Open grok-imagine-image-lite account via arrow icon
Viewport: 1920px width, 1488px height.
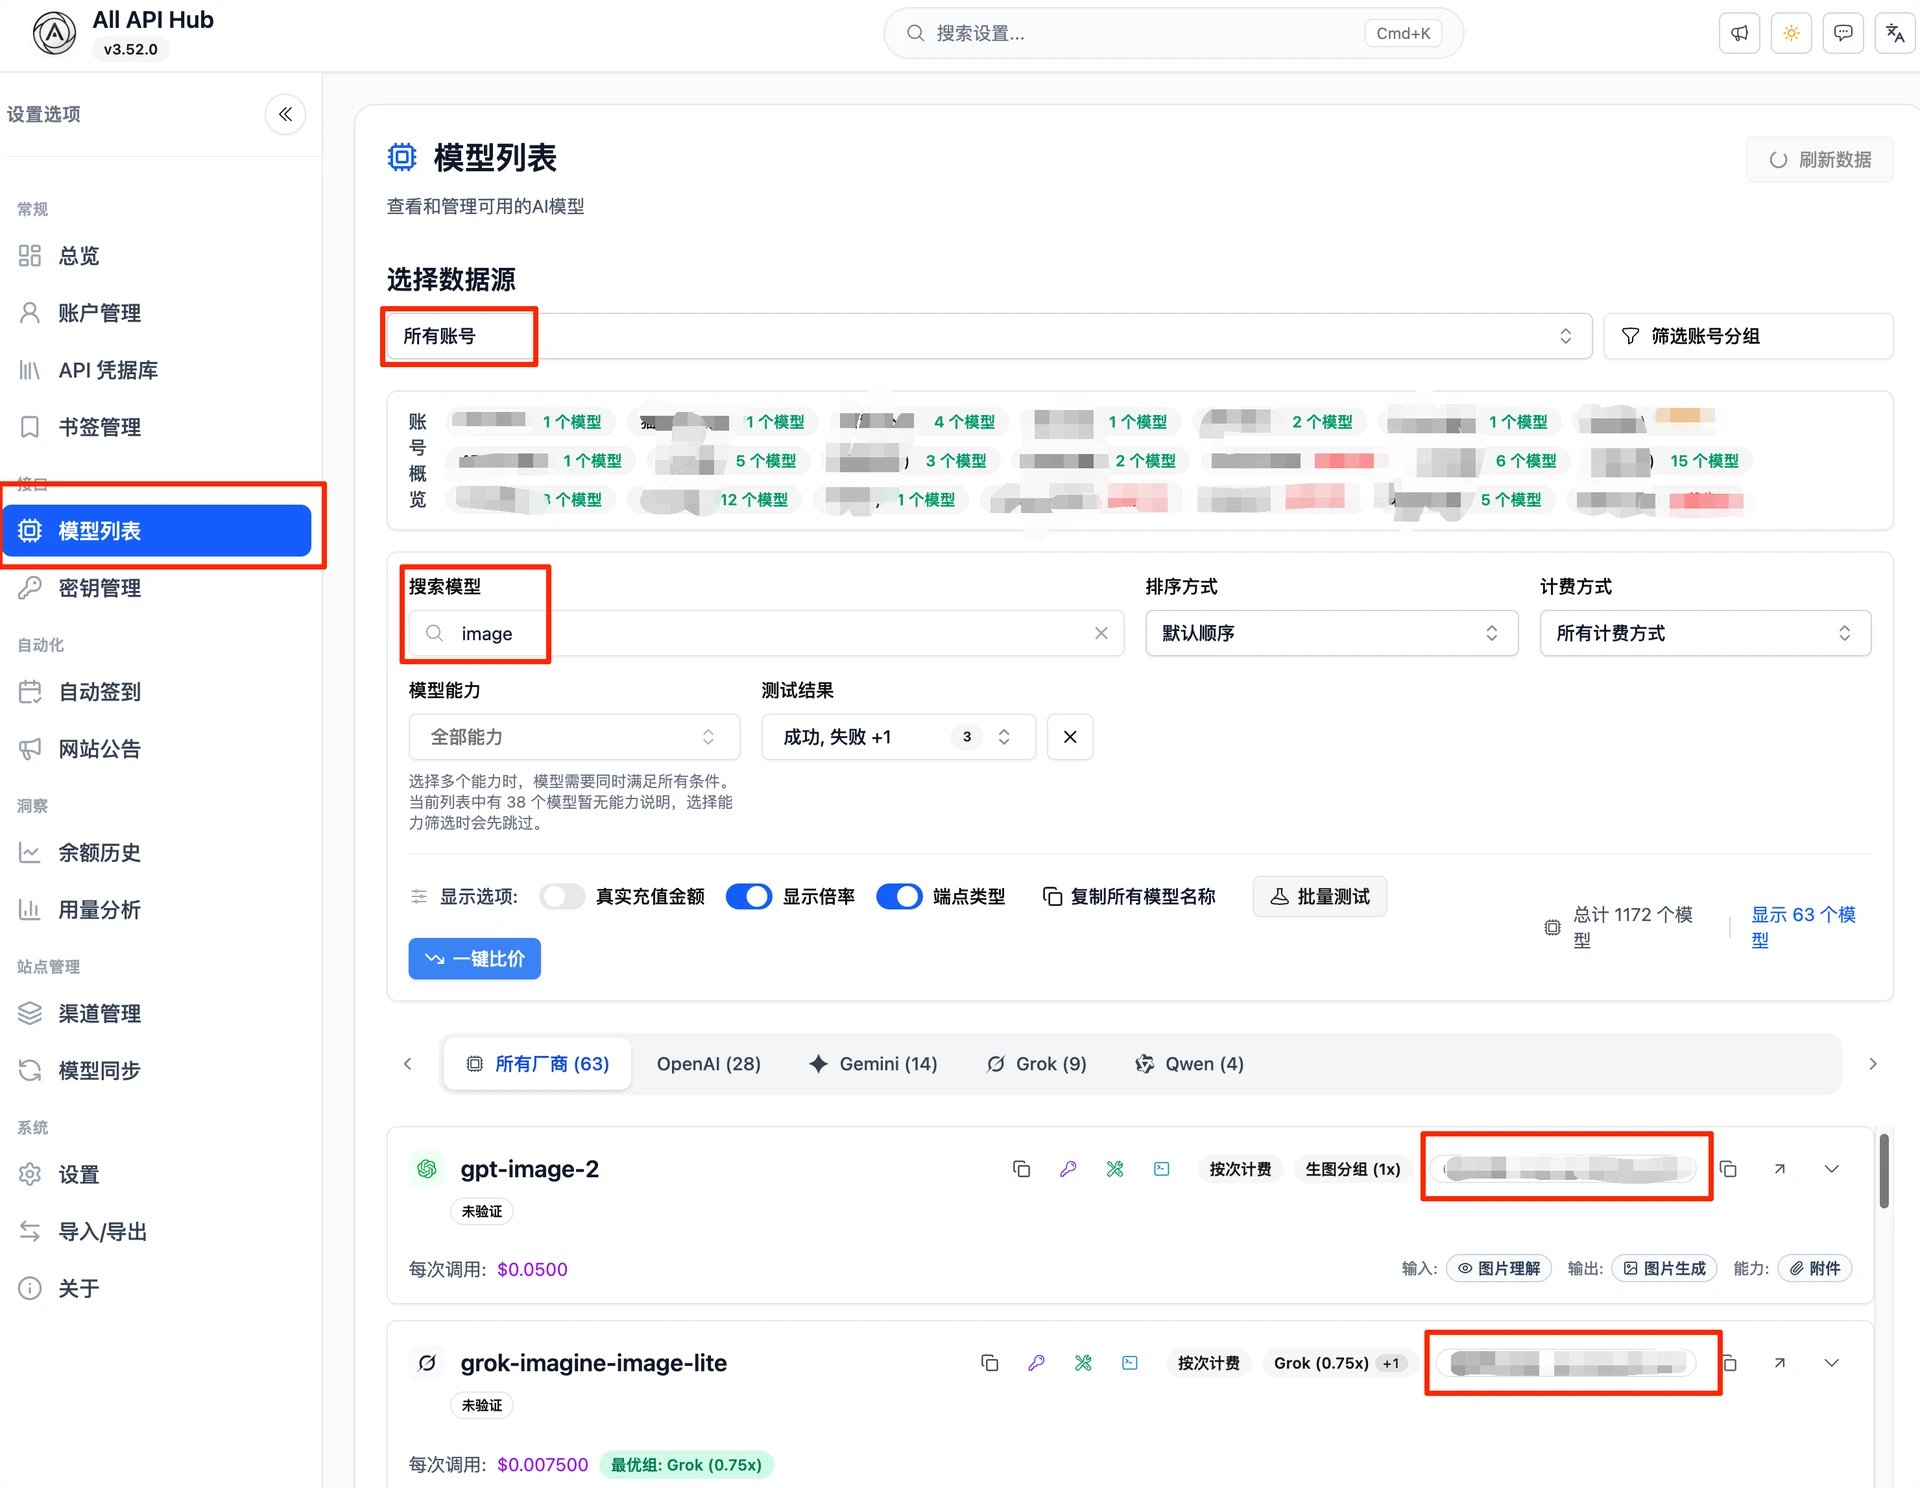[x=1780, y=1363]
